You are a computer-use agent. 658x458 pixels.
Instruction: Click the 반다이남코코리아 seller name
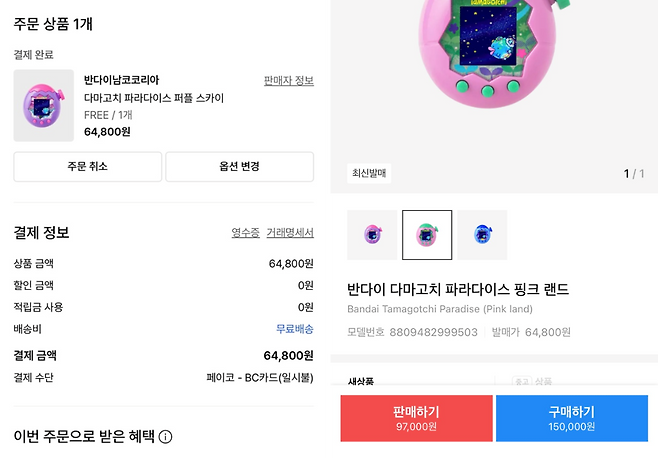pos(121,80)
